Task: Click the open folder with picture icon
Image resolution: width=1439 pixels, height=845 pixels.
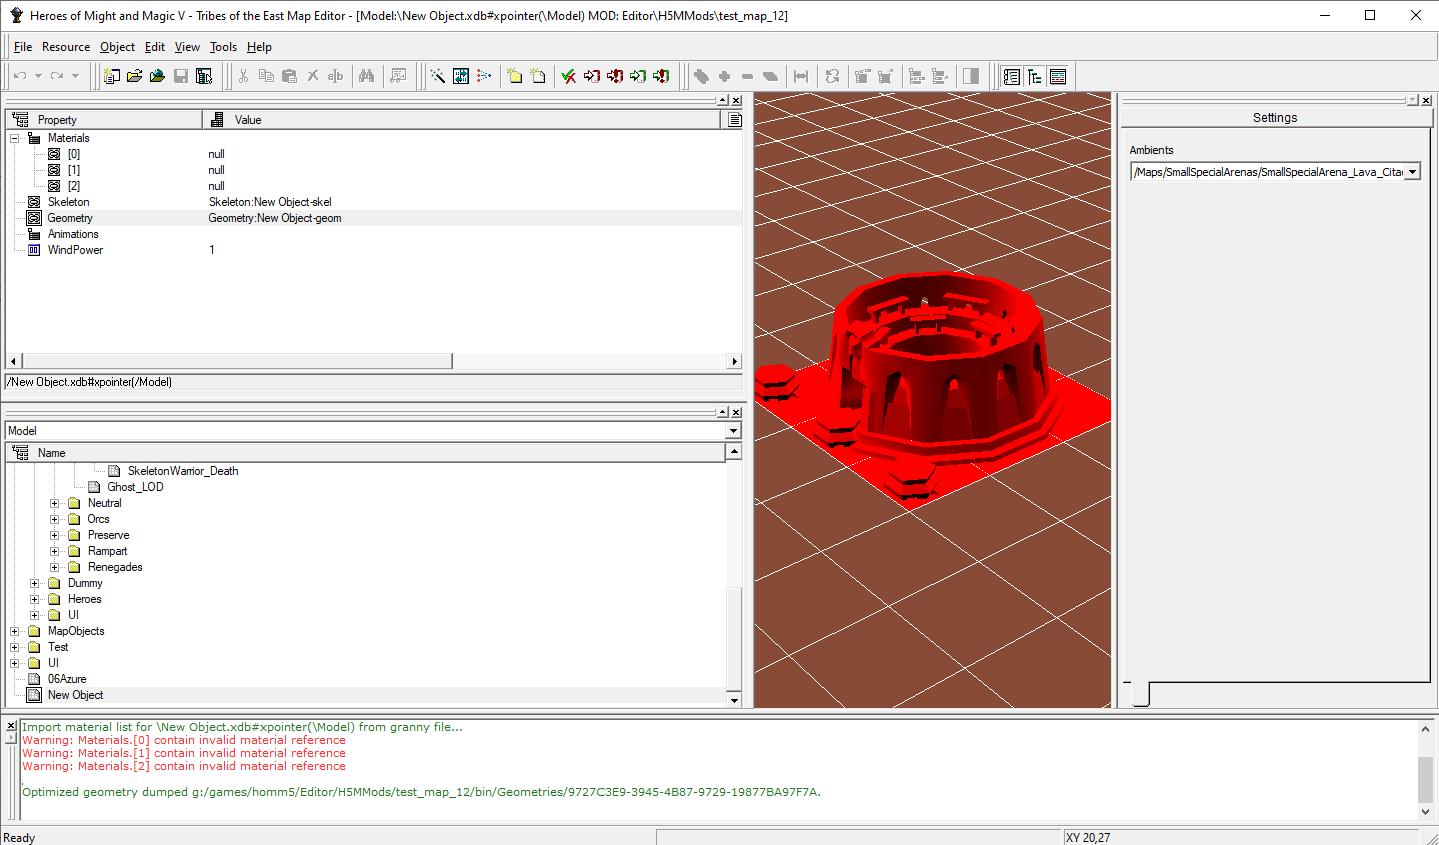Action: [x=158, y=76]
